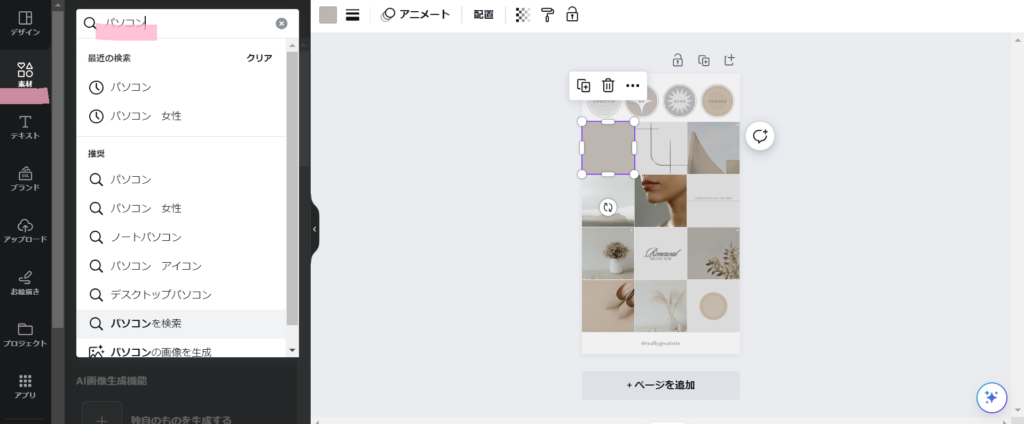Open the テキスト (Text) sidebar tab
Viewport: 1024px width, 424px height.
pyautogui.click(x=25, y=128)
